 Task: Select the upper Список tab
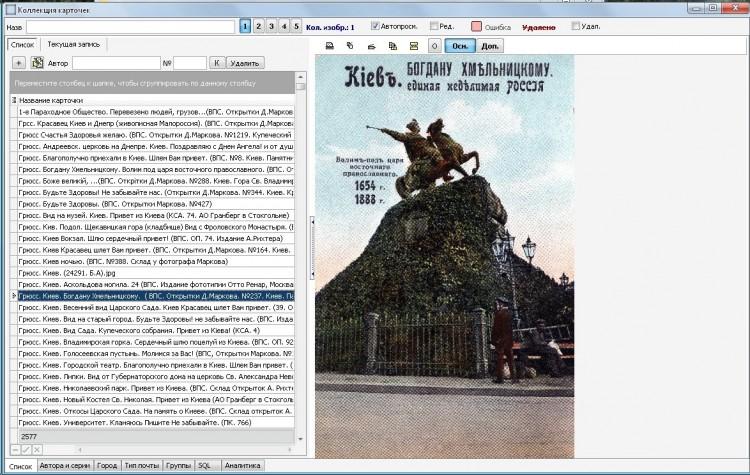tap(22, 44)
